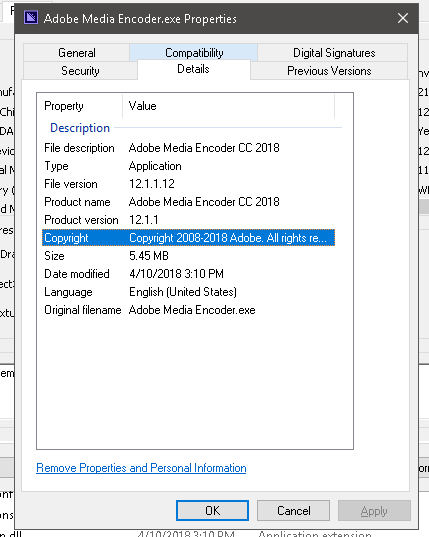Select the File description row
Viewport: 429px width, 537px height.
tap(188, 148)
